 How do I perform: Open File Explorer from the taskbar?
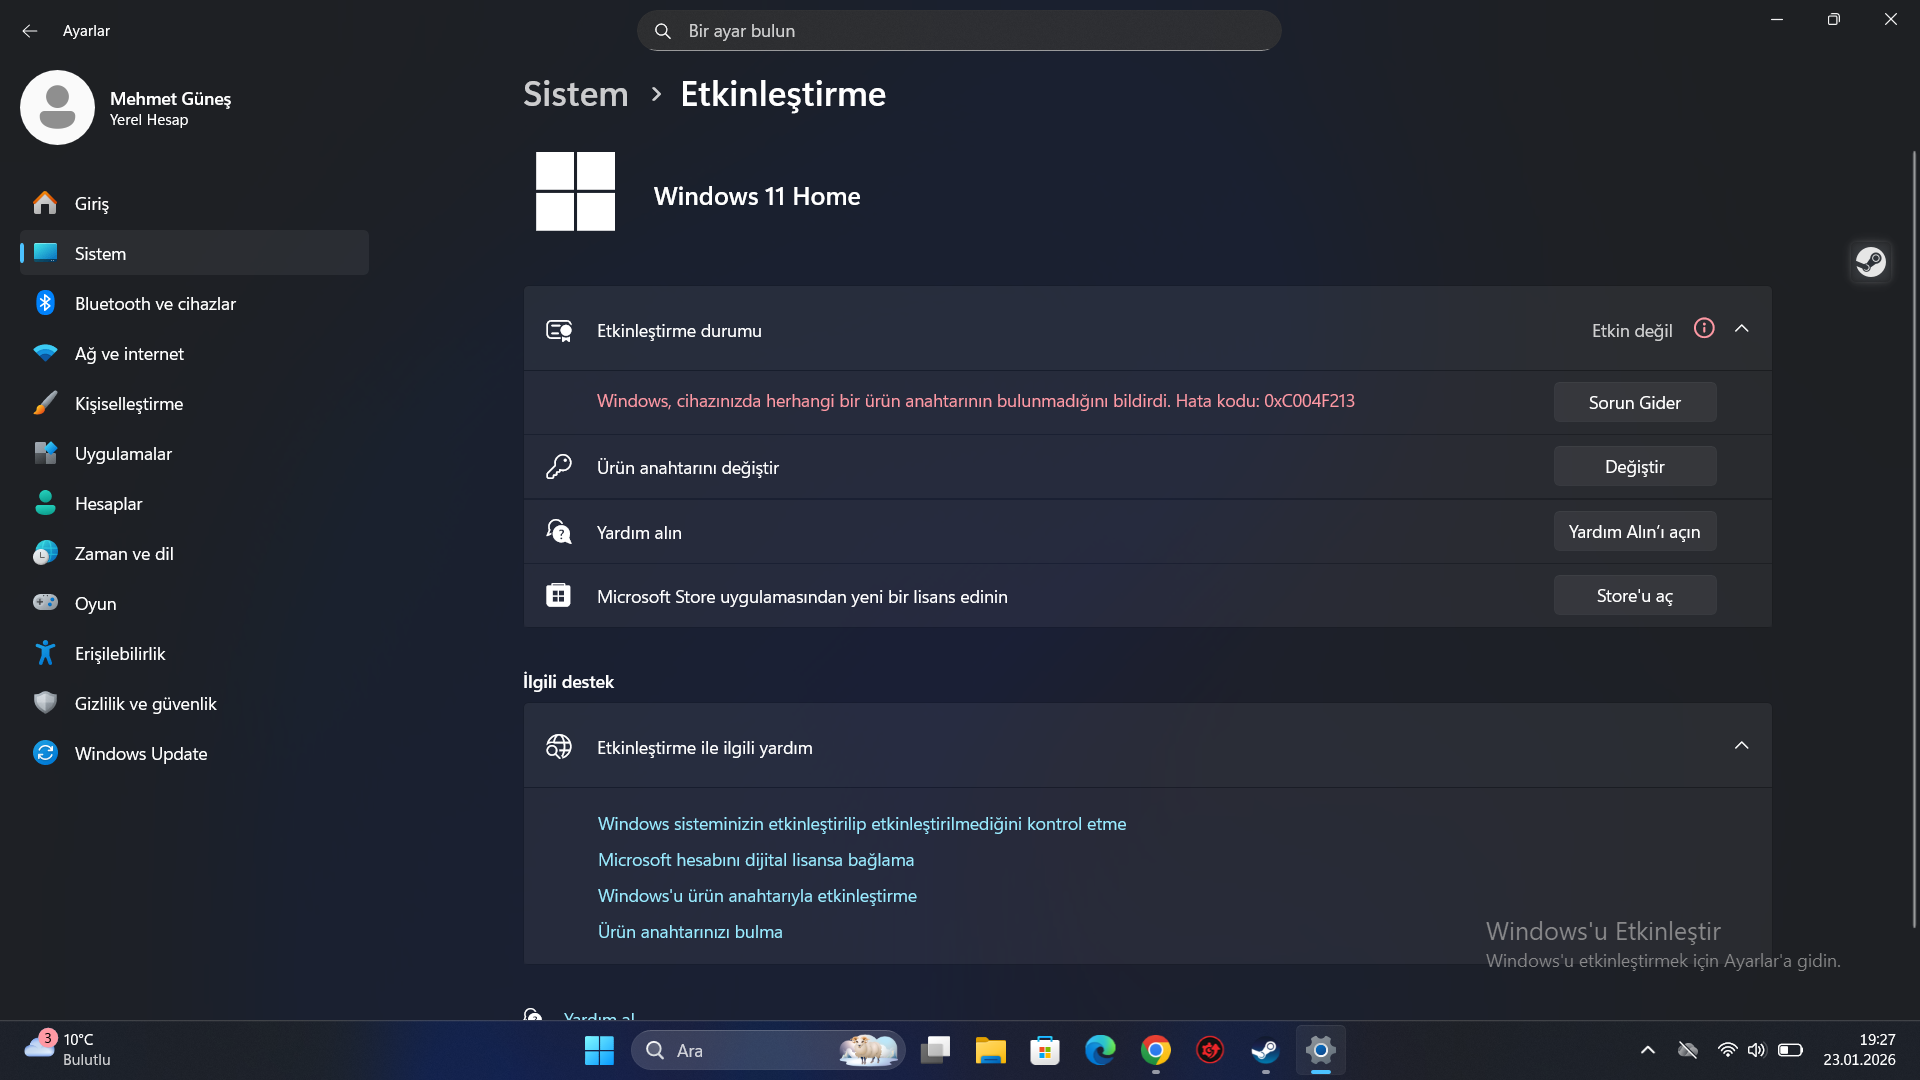[990, 1050]
